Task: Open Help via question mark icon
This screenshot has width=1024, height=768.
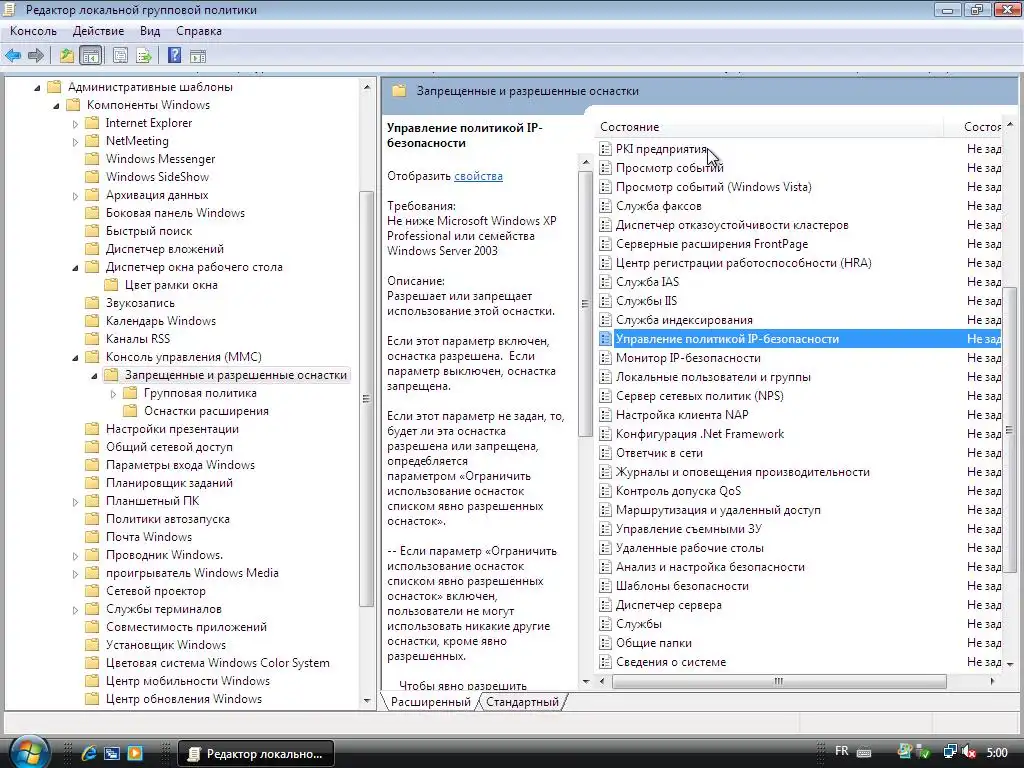Action: pos(174,56)
